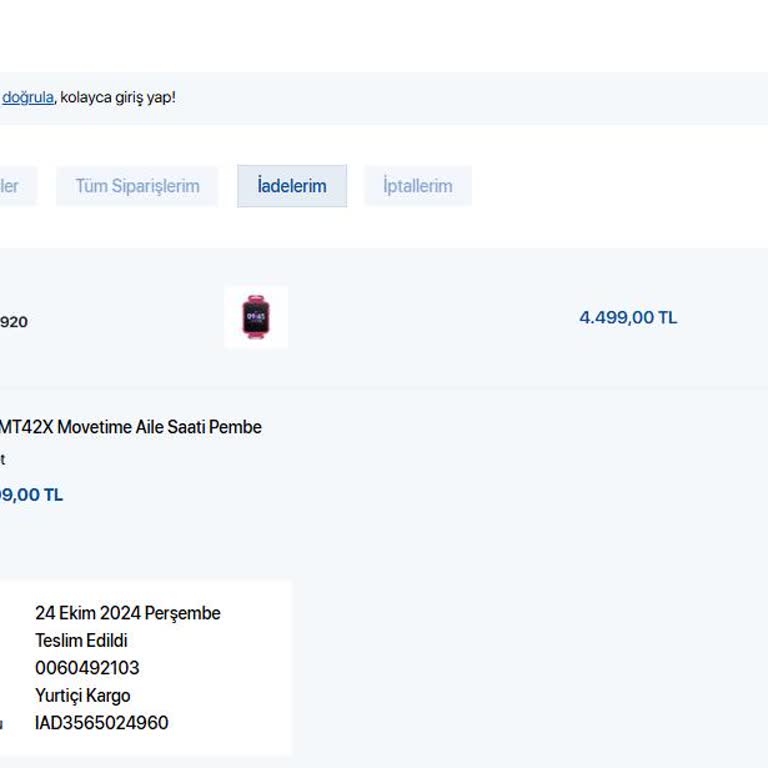Select the İadelerim tab
768x768 pixels.
click(292, 186)
